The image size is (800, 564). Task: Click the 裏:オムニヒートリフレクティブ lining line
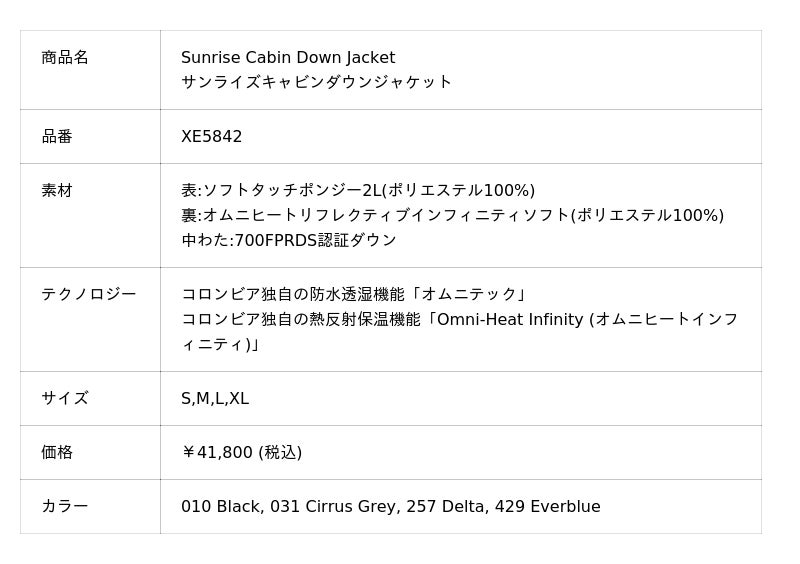click(452, 215)
